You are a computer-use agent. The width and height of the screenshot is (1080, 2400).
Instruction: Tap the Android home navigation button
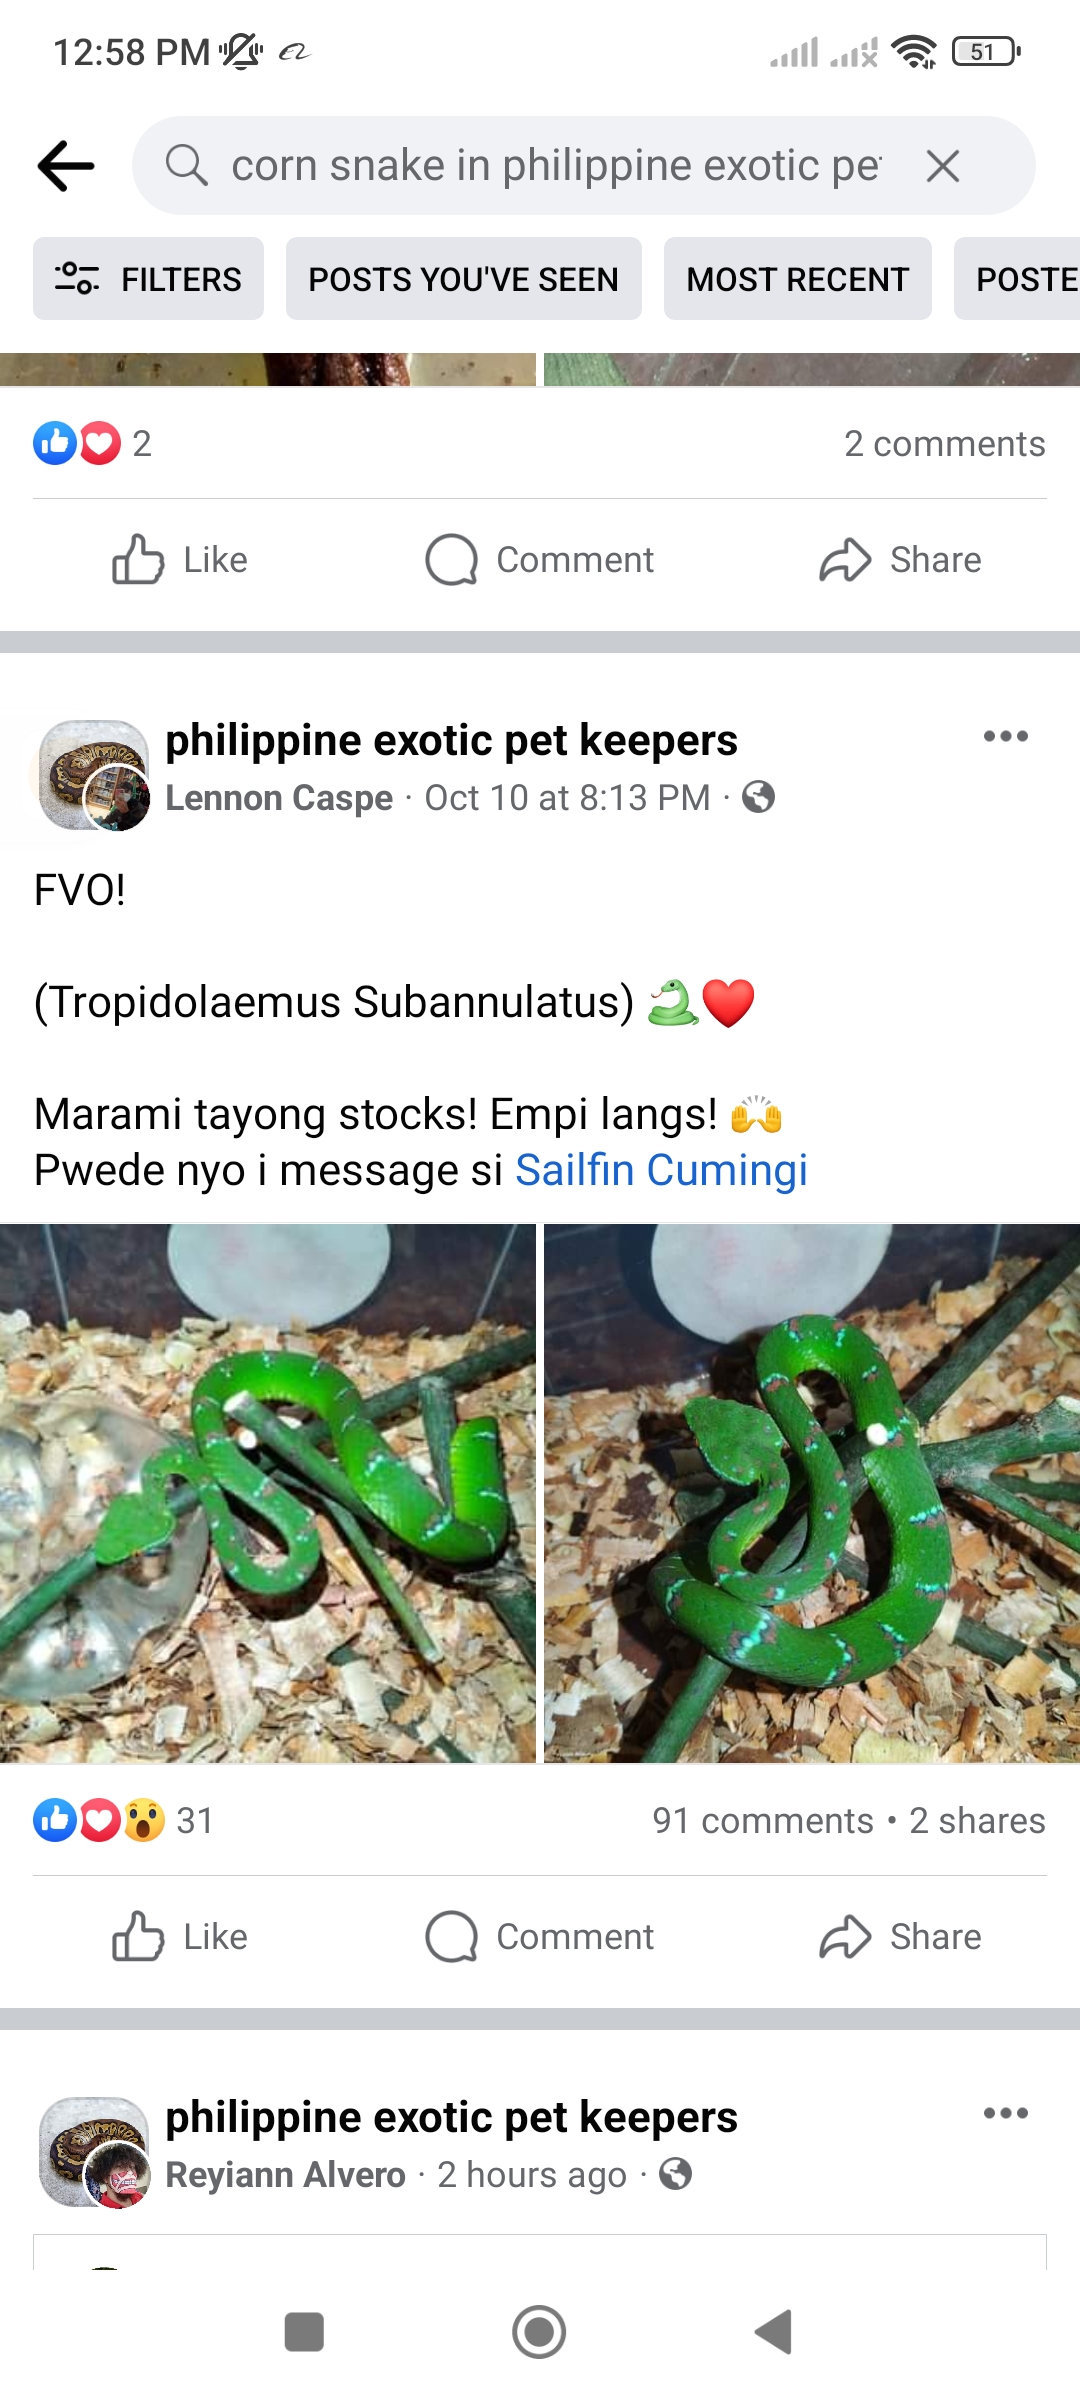pyautogui.click(x=539, y=2332)
